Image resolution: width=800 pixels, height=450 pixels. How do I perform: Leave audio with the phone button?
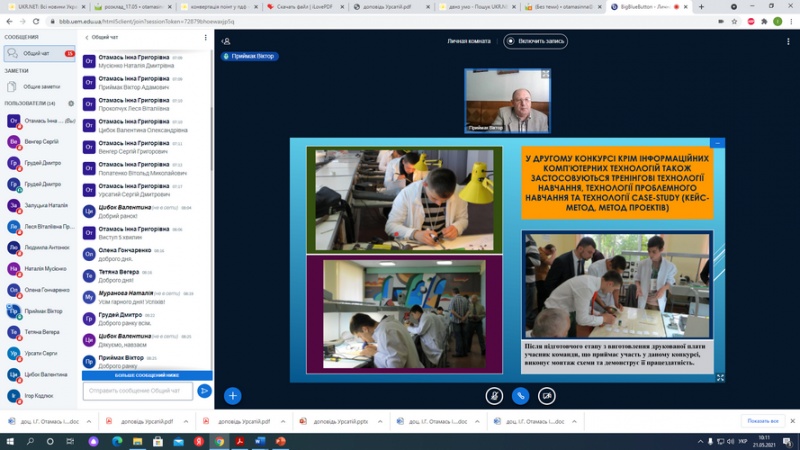point(520,395)
